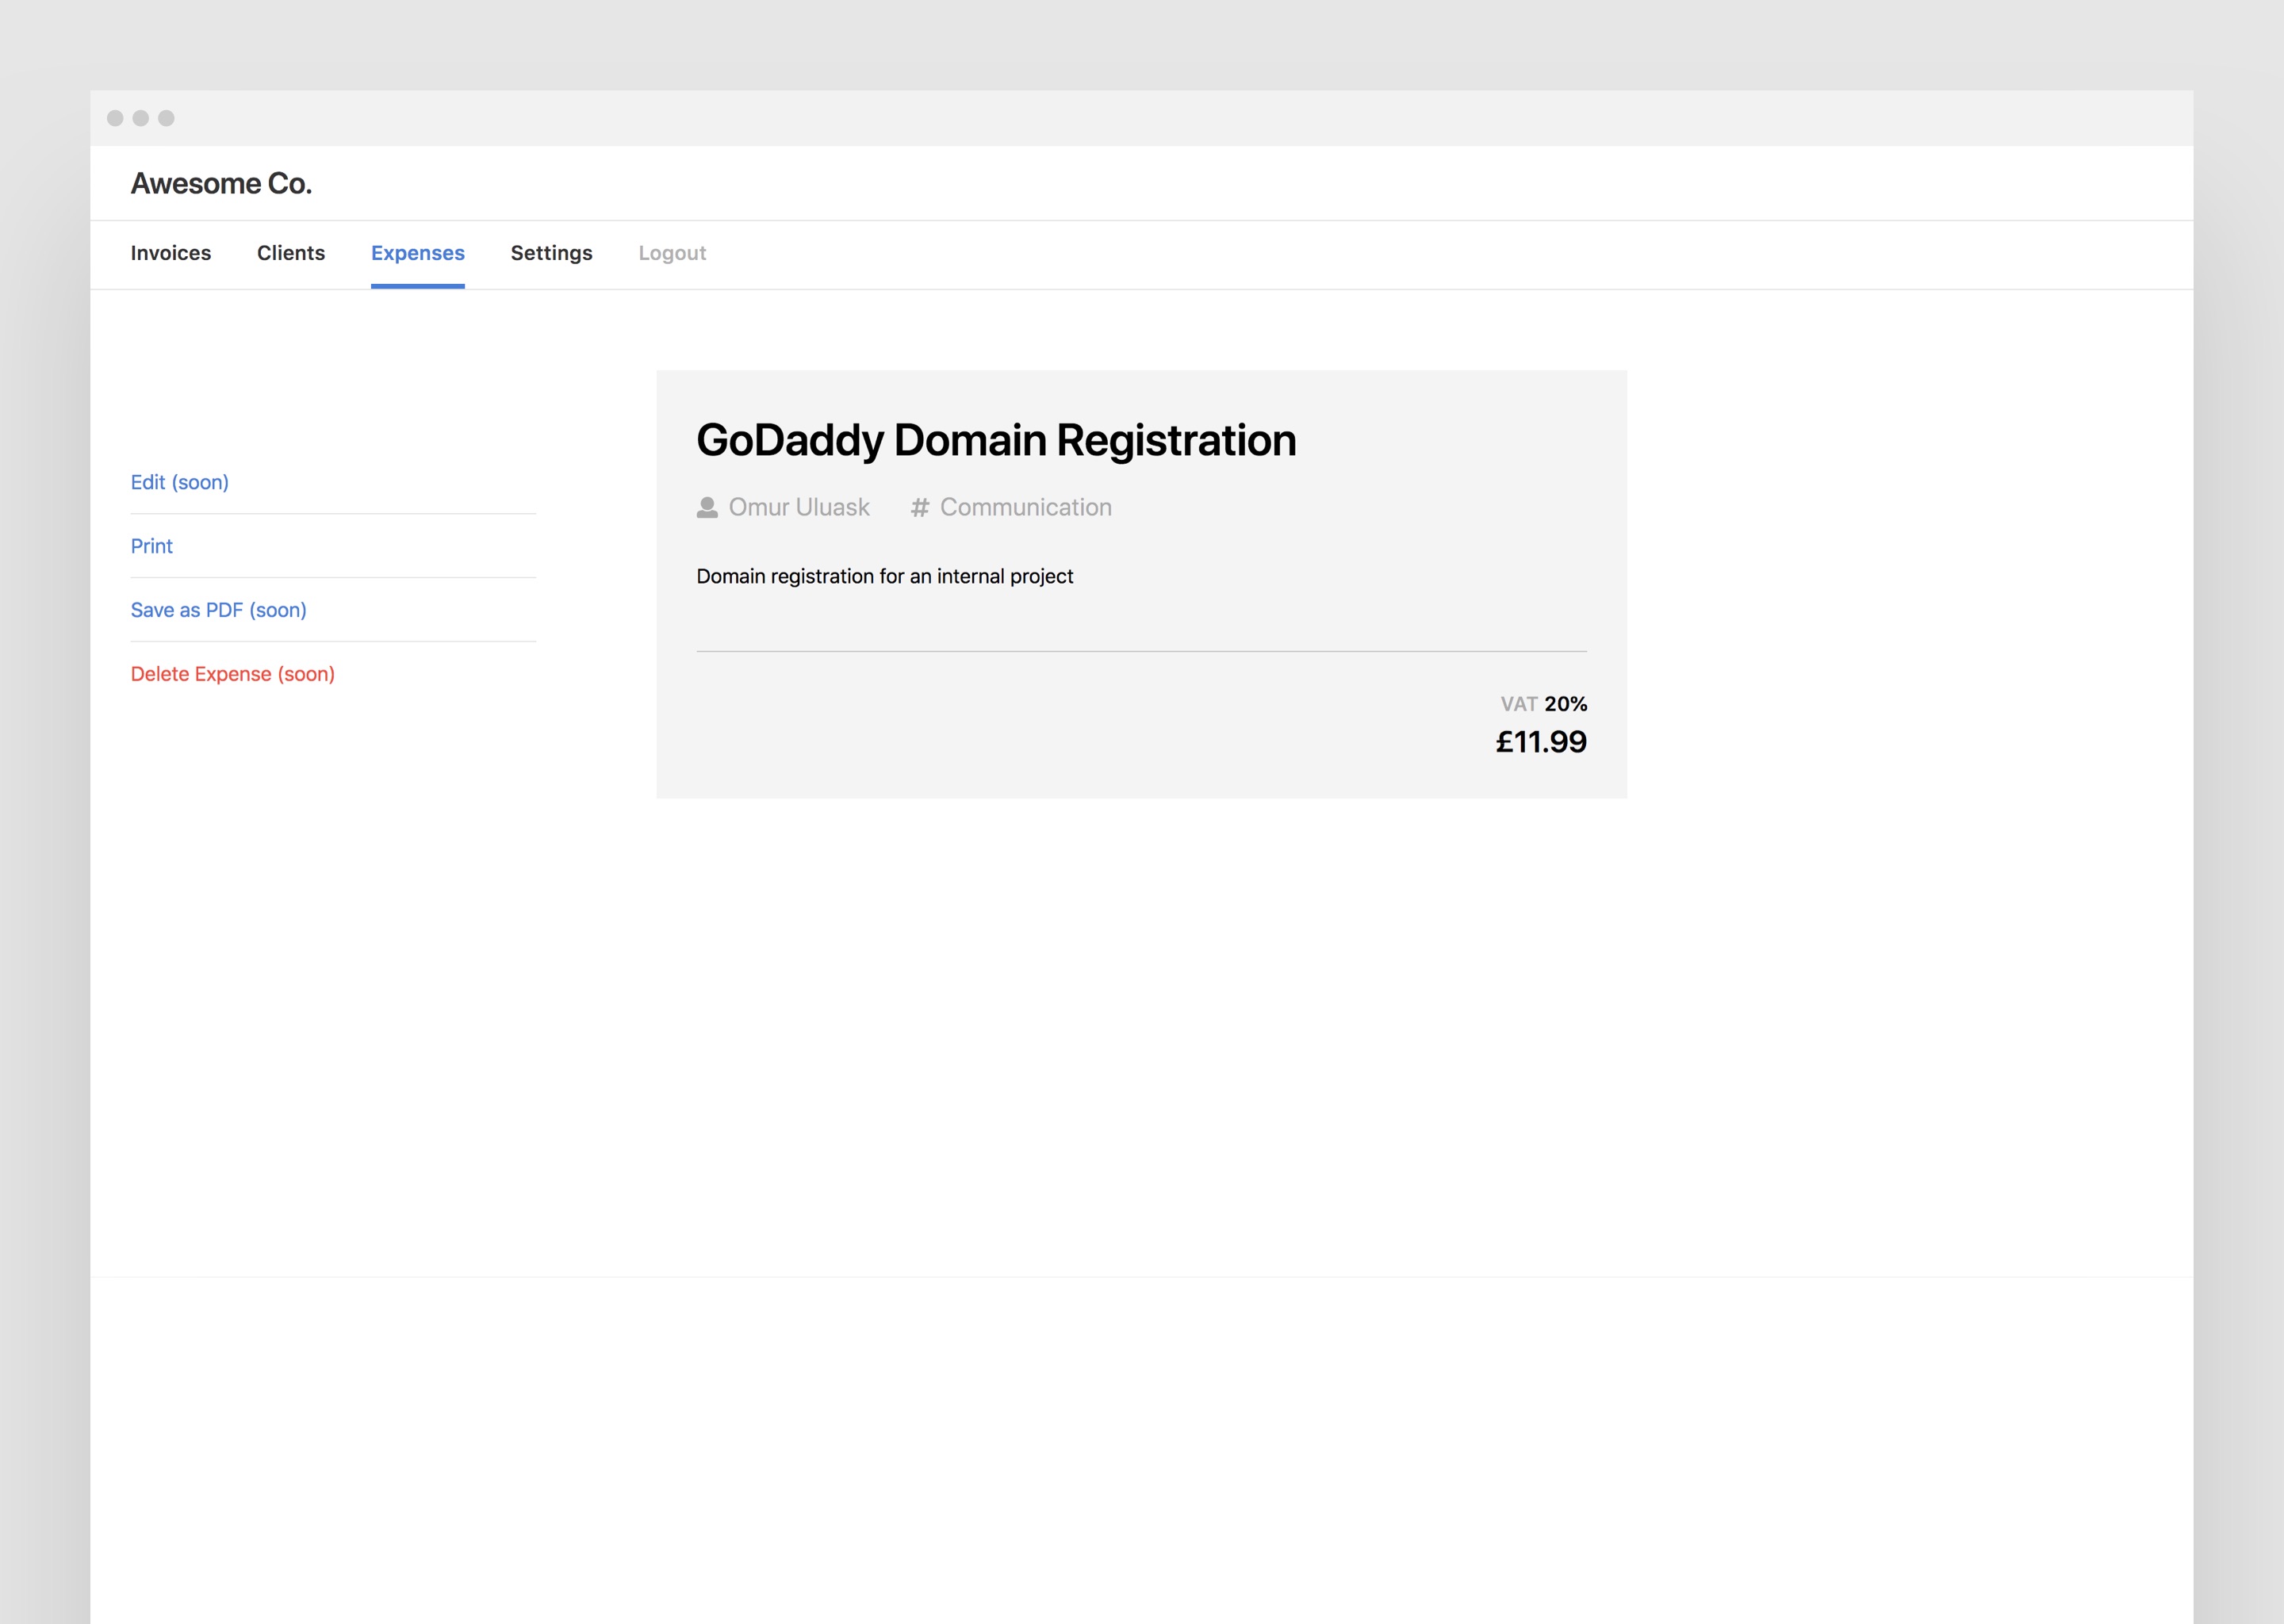This screenshot has height=1624, width=2284.
Task: Click the third gray window control dot
Action: (166, 118)
